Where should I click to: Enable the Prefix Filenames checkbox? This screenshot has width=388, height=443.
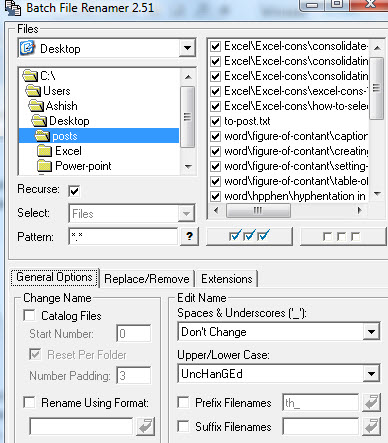coord(183,402)
